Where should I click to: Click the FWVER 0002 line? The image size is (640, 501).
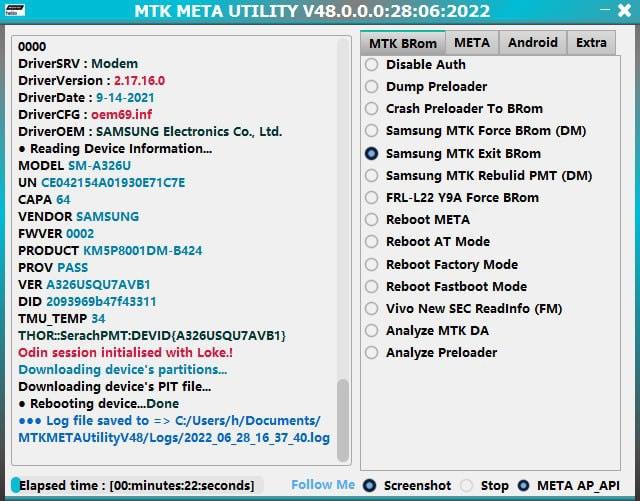point(56,234)
